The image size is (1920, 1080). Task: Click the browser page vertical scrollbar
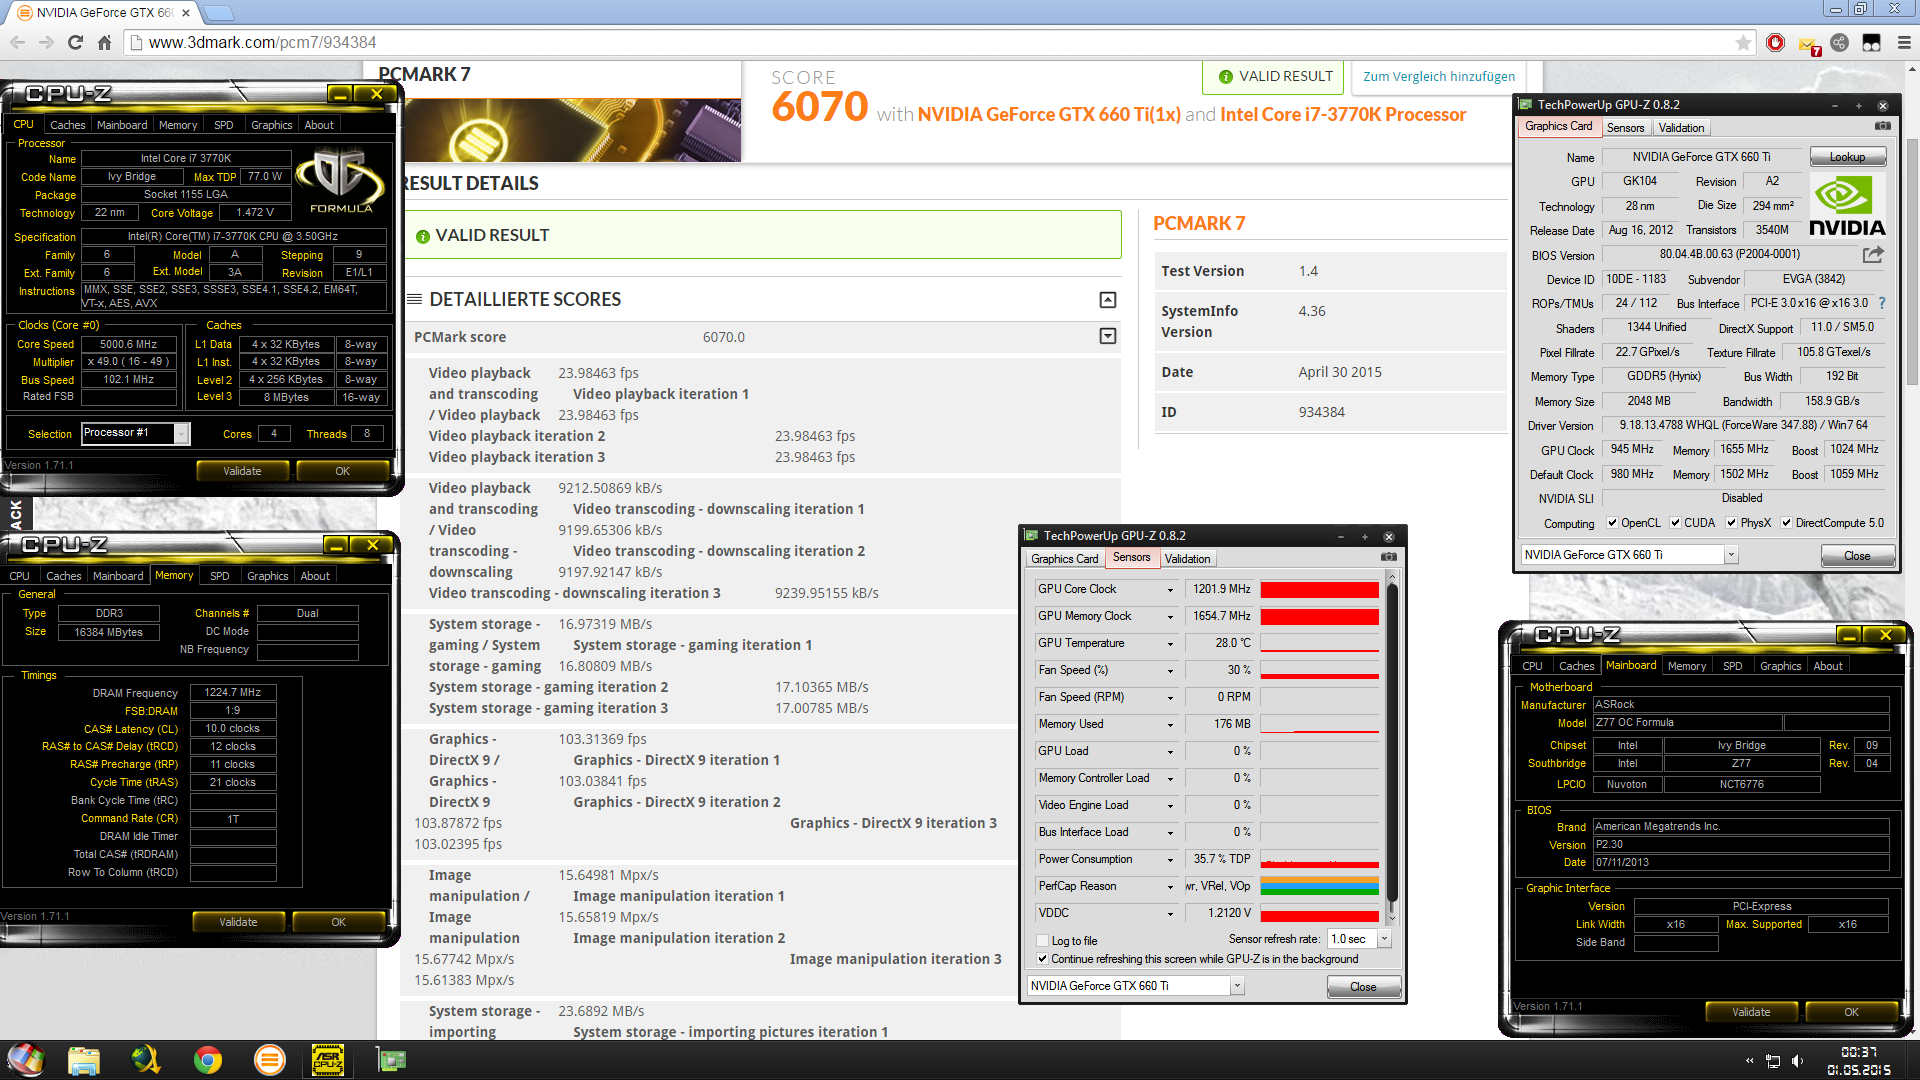1912,260
